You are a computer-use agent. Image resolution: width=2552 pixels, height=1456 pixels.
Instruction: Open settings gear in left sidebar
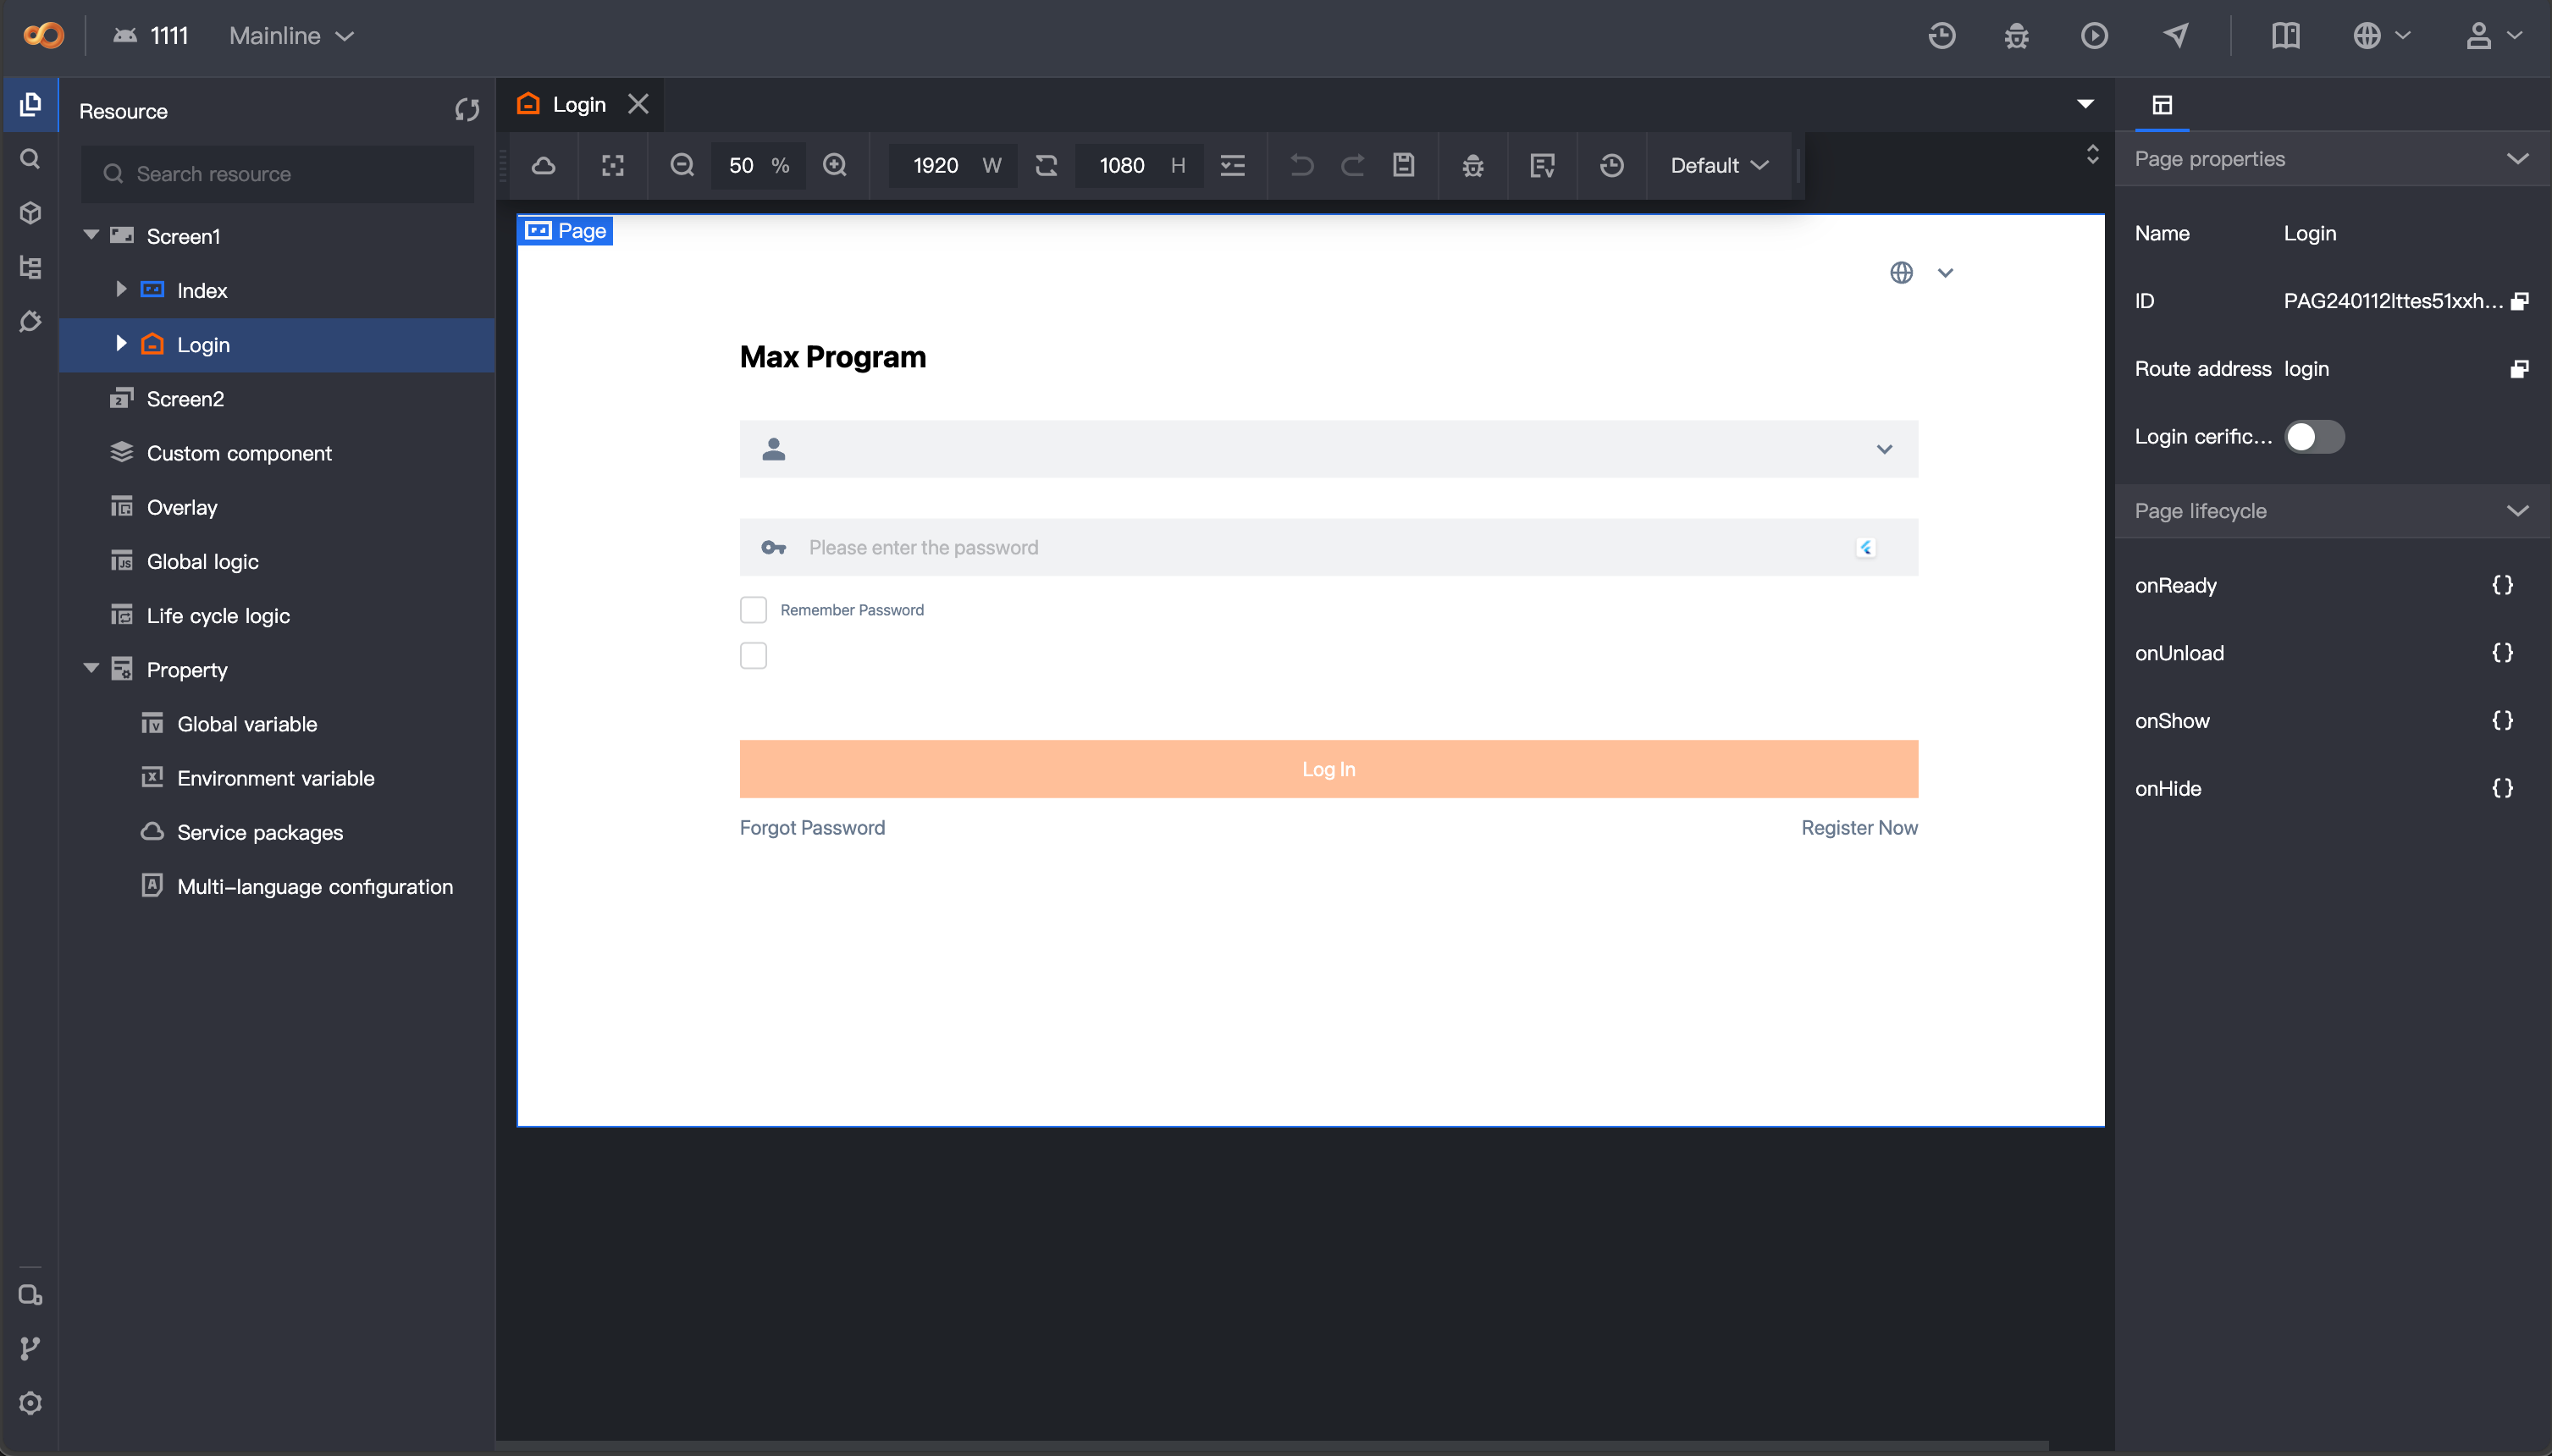pos(30,1403)
